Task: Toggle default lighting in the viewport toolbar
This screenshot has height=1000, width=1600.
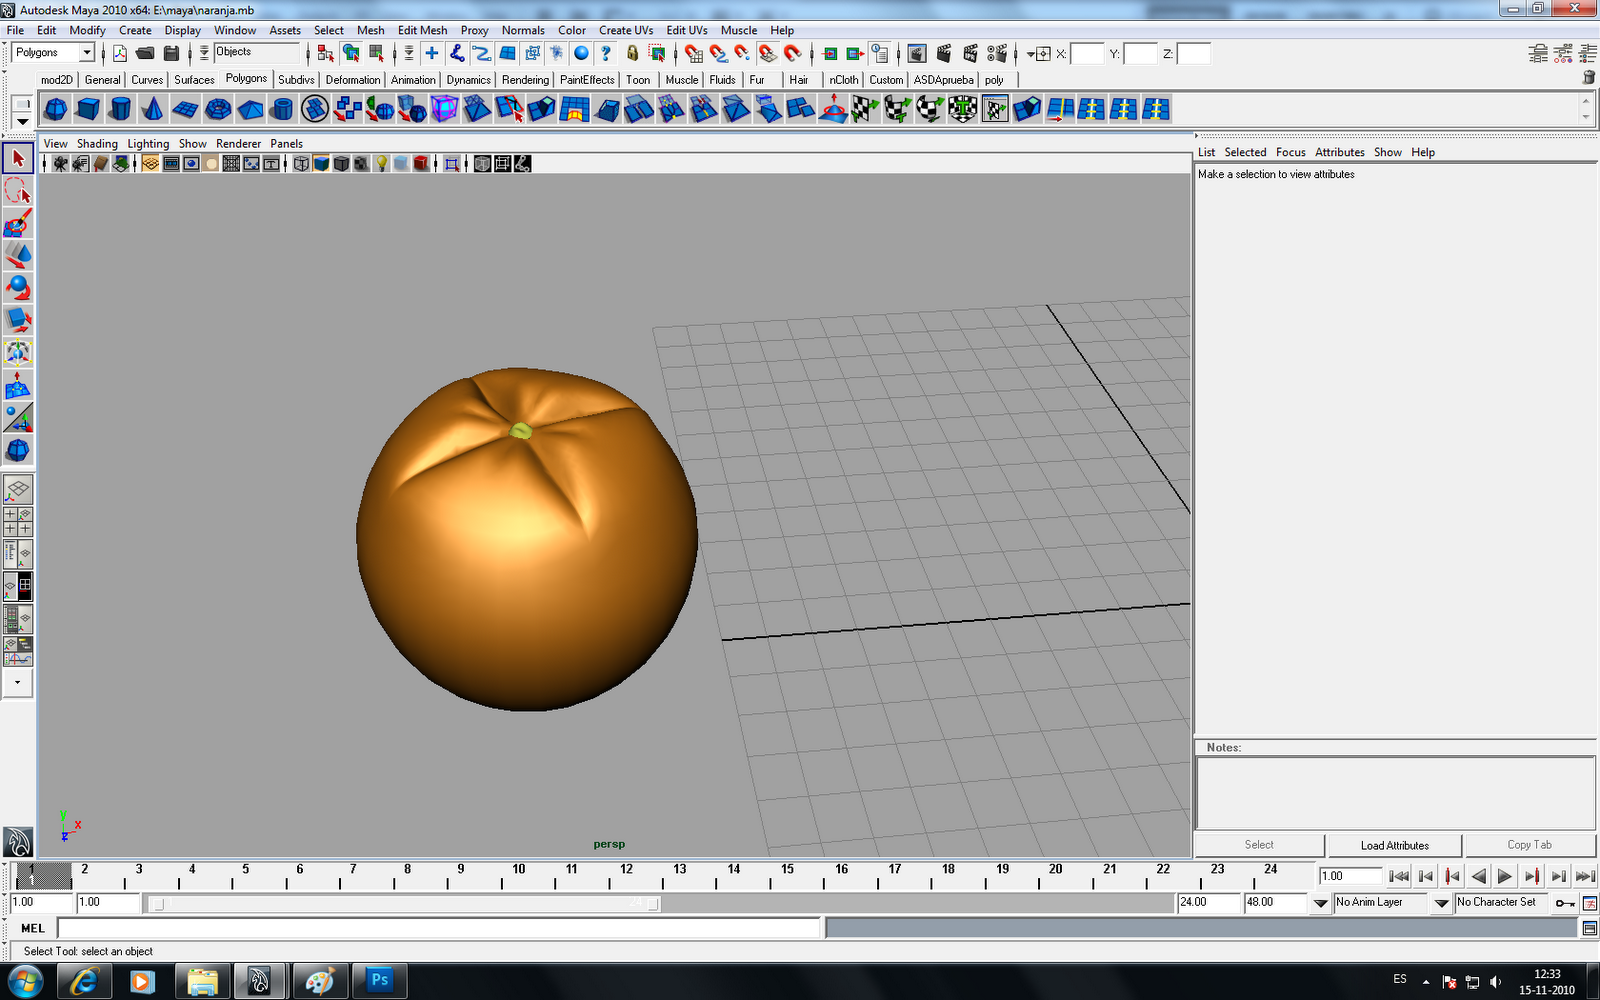Action: (381, 163)
